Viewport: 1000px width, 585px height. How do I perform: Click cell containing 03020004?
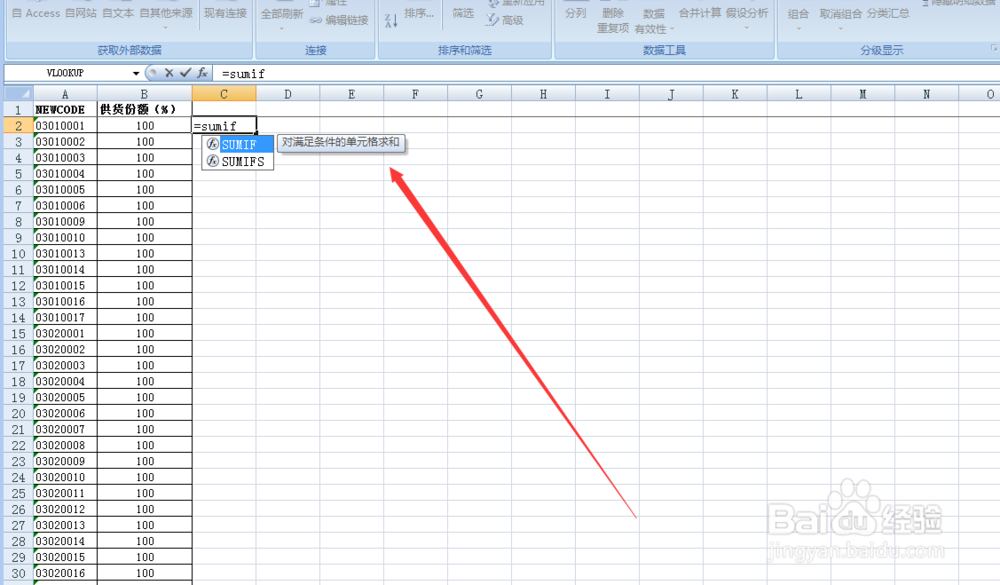(65, 381)
